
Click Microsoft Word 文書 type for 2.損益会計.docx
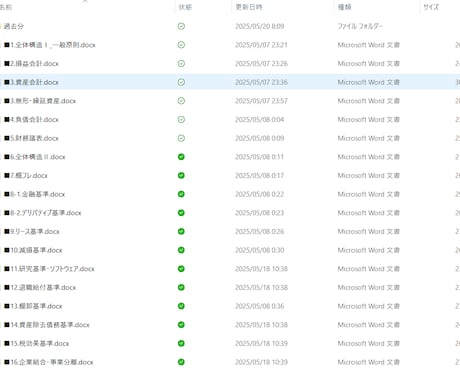369,64
